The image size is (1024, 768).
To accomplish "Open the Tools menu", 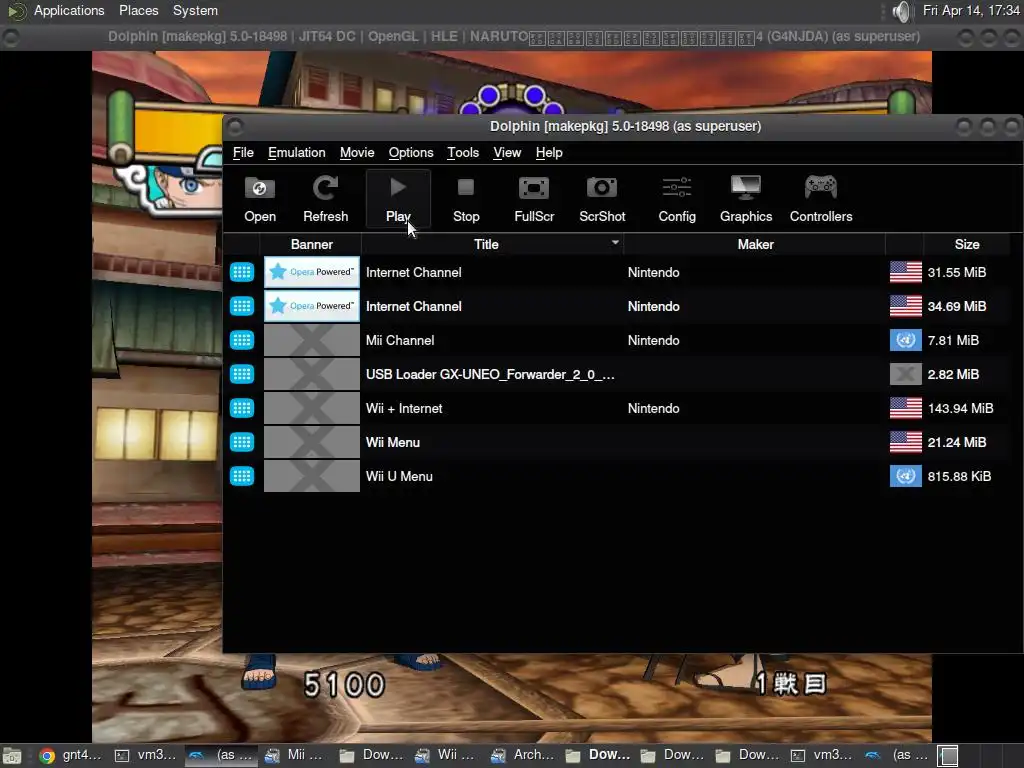I will [463, 152].
